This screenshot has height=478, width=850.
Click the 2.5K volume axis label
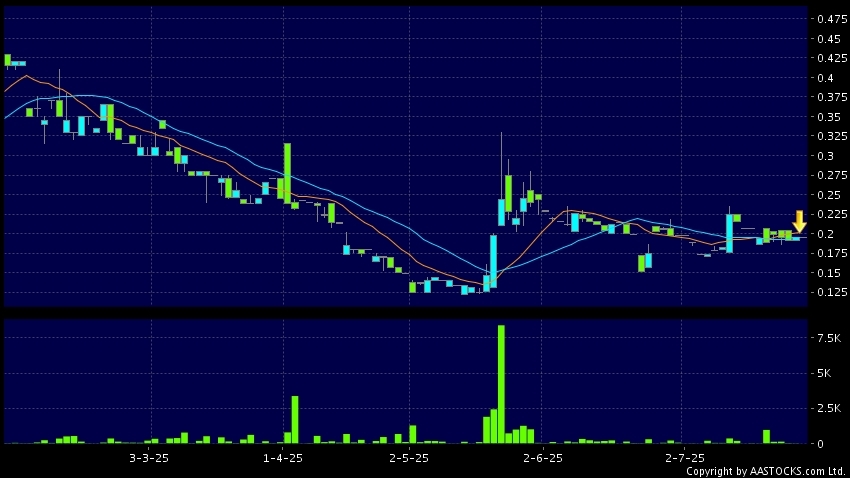pos(829,408)
